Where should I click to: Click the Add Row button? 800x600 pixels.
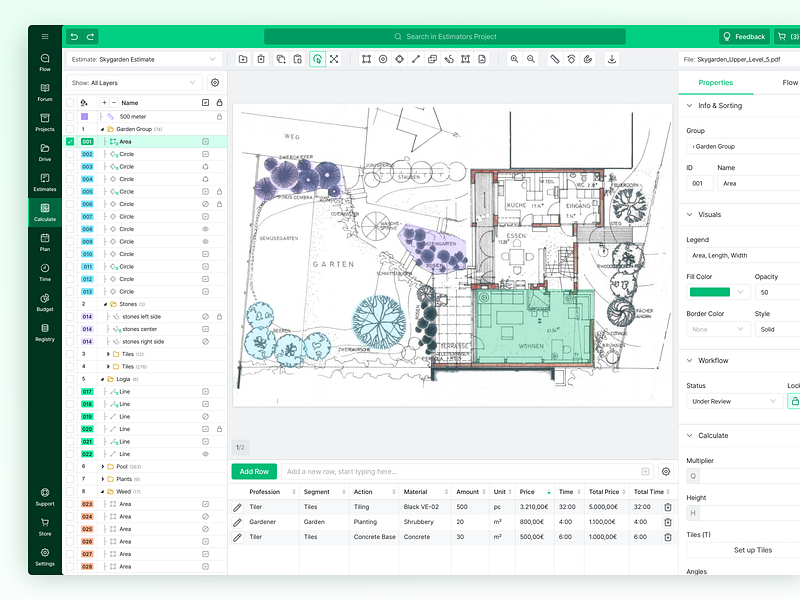[253, 471]
